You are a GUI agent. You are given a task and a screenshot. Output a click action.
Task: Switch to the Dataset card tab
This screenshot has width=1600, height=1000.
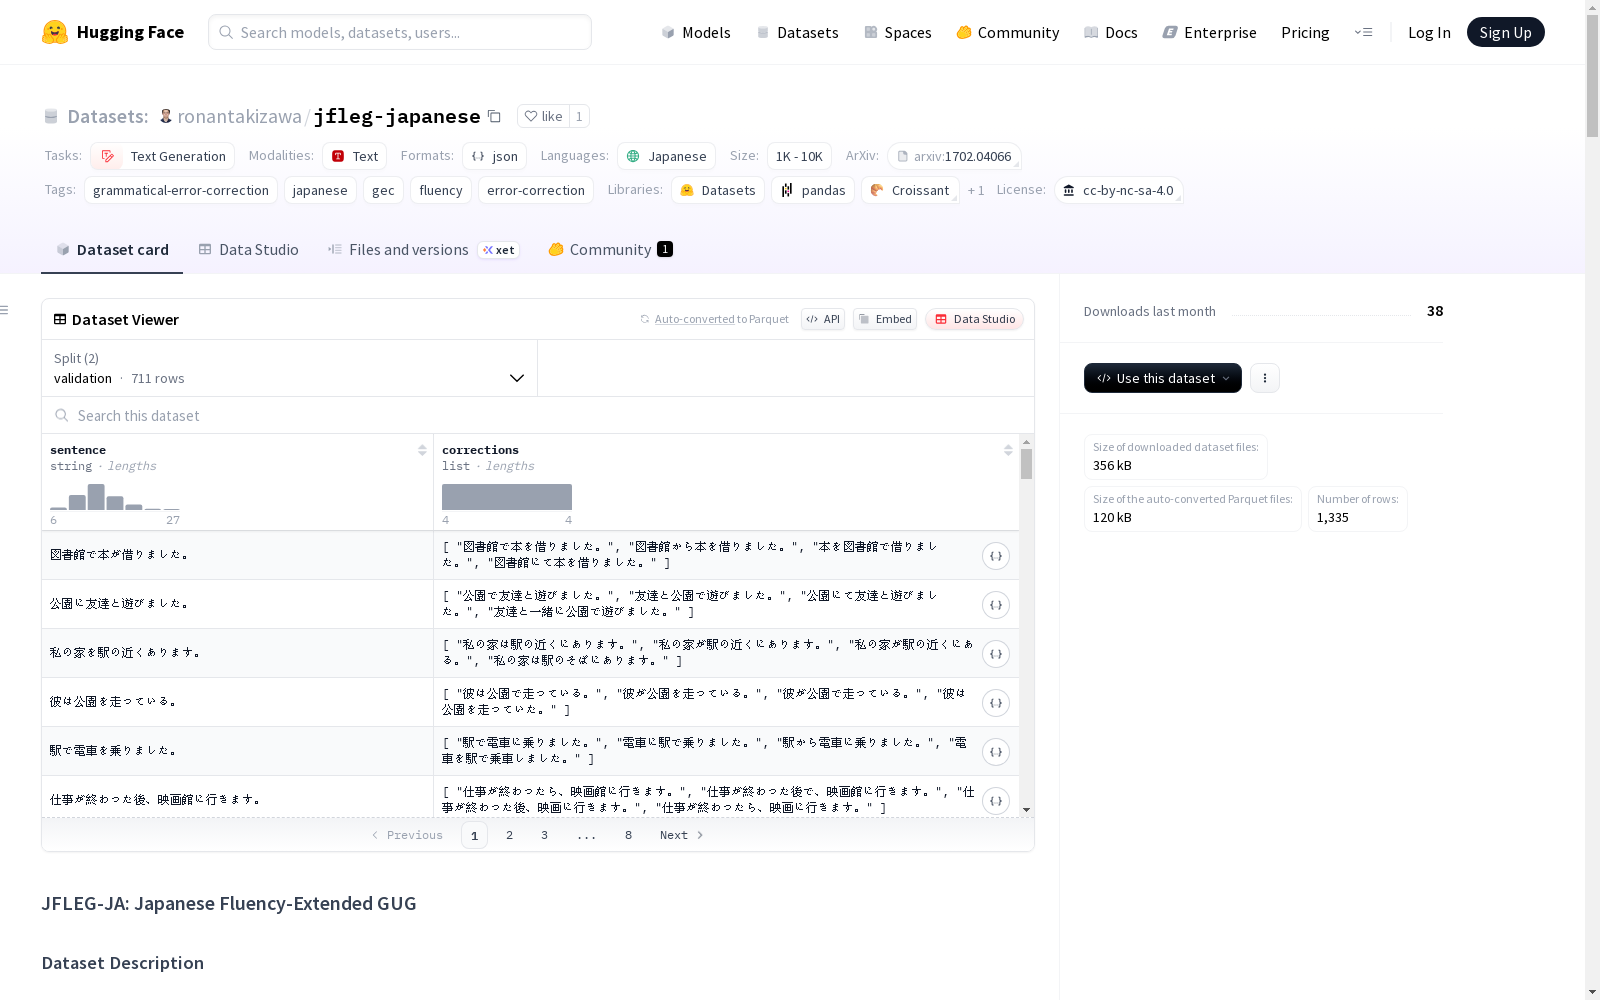tap(112, 250)
